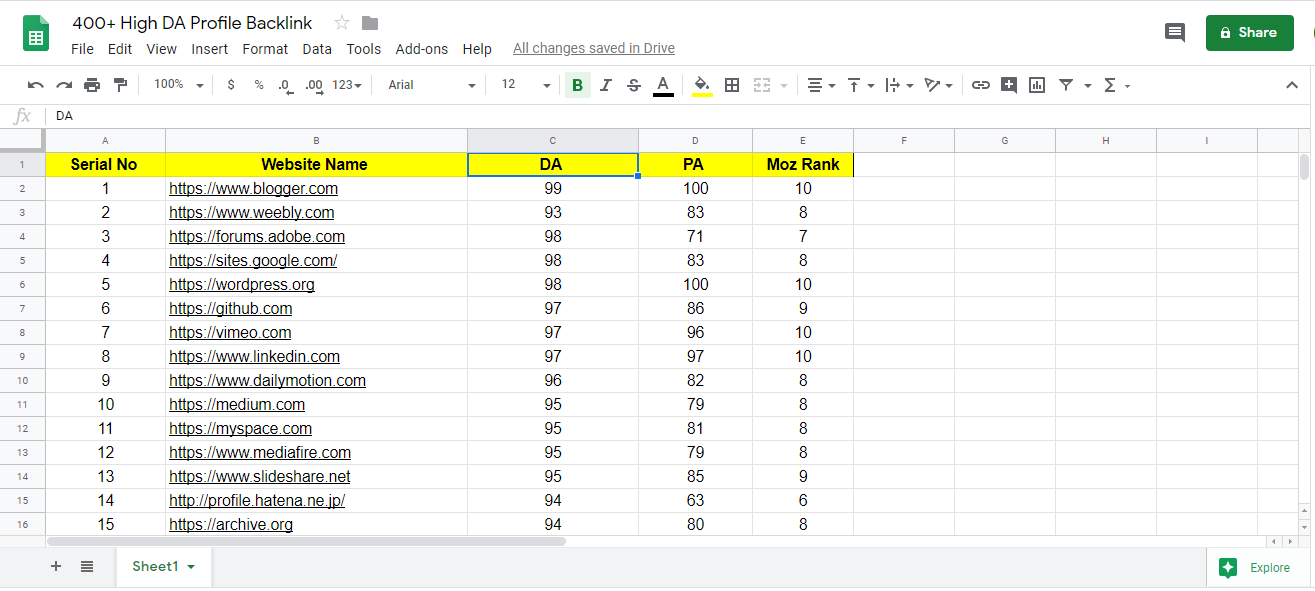Image resolution: width=1315 pixels, height=591 pixels.
Task: Open the comment history panel
Action: (x=1175, y=32)
